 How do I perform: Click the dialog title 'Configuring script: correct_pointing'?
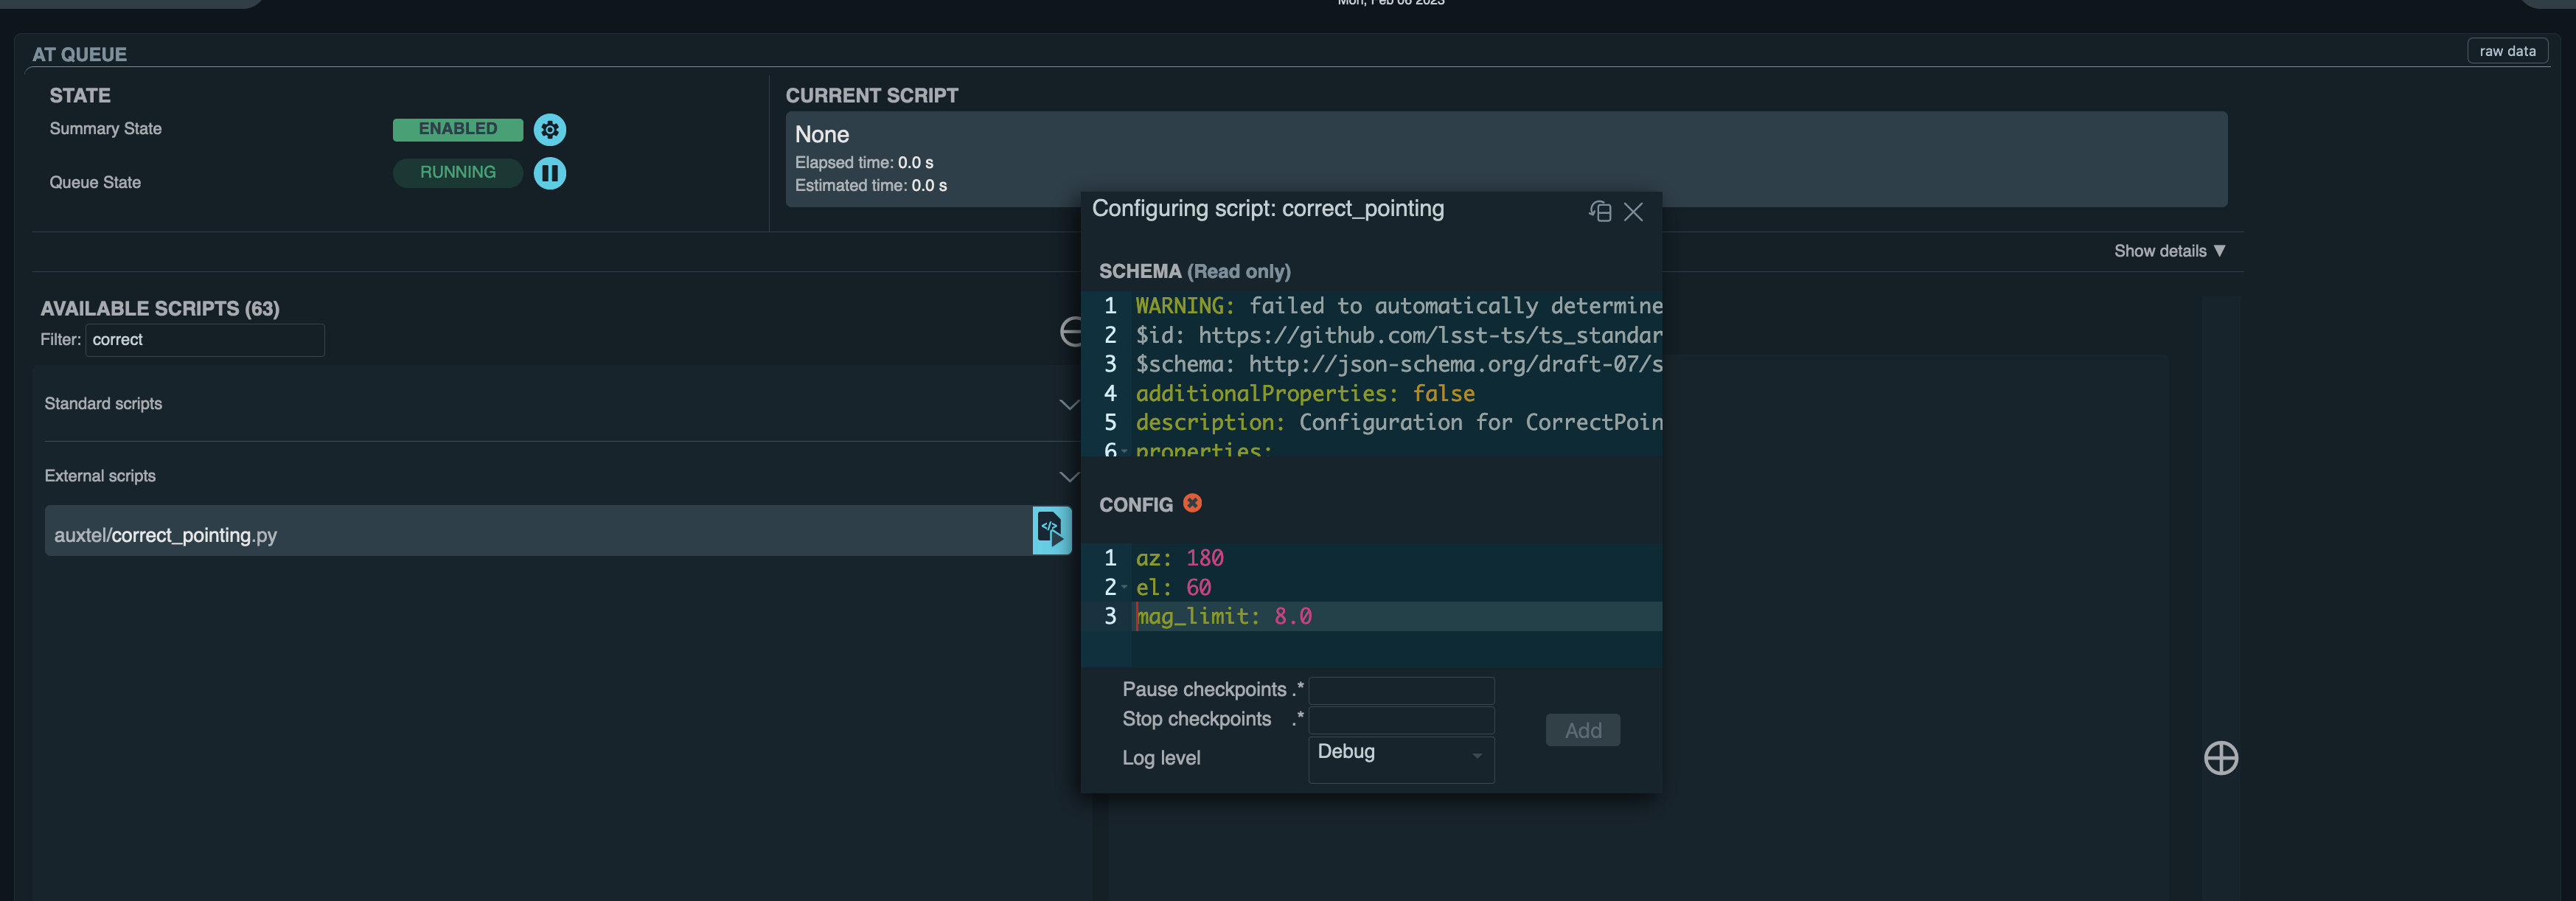pos(1268,208)
